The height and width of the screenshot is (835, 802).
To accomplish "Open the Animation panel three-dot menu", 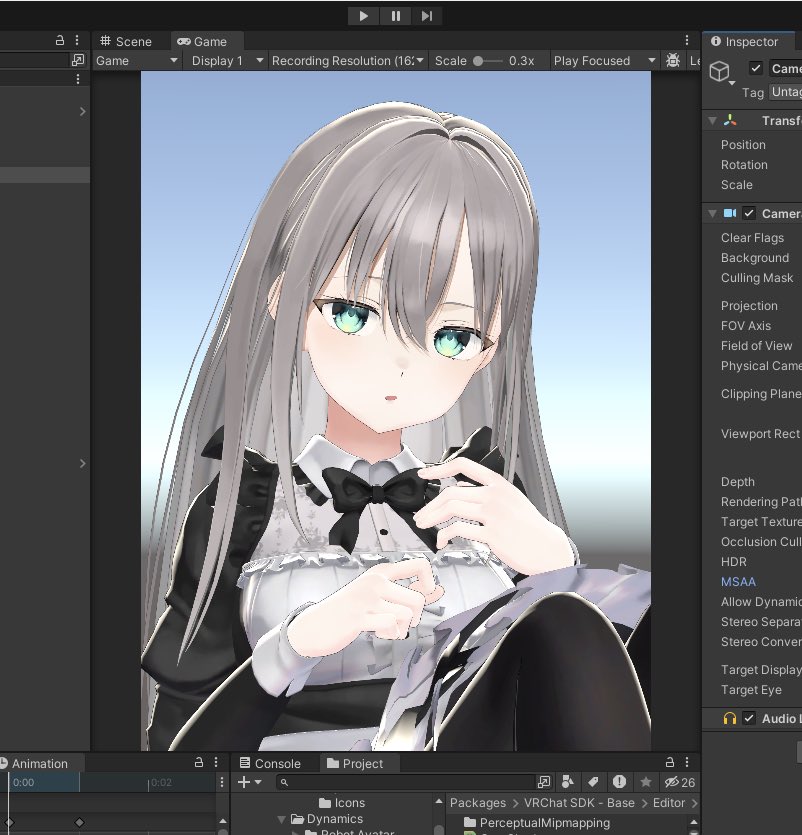I will click(216, 762).
